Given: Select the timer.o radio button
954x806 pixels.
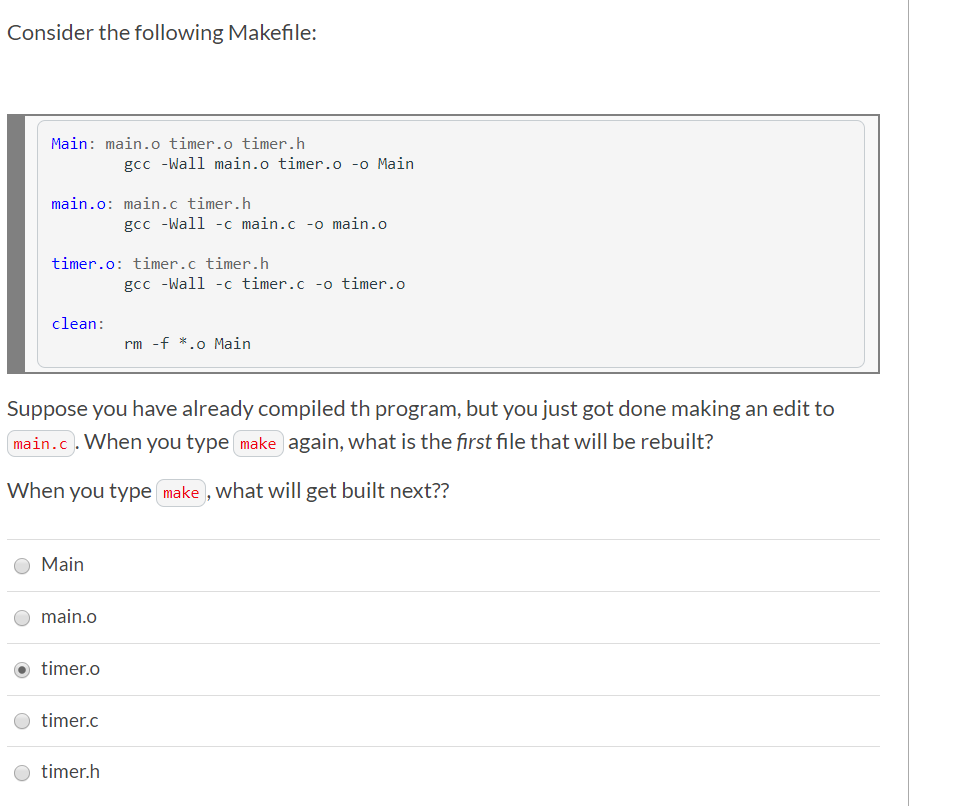Looking at the screenshot, I should coord(21,669).
